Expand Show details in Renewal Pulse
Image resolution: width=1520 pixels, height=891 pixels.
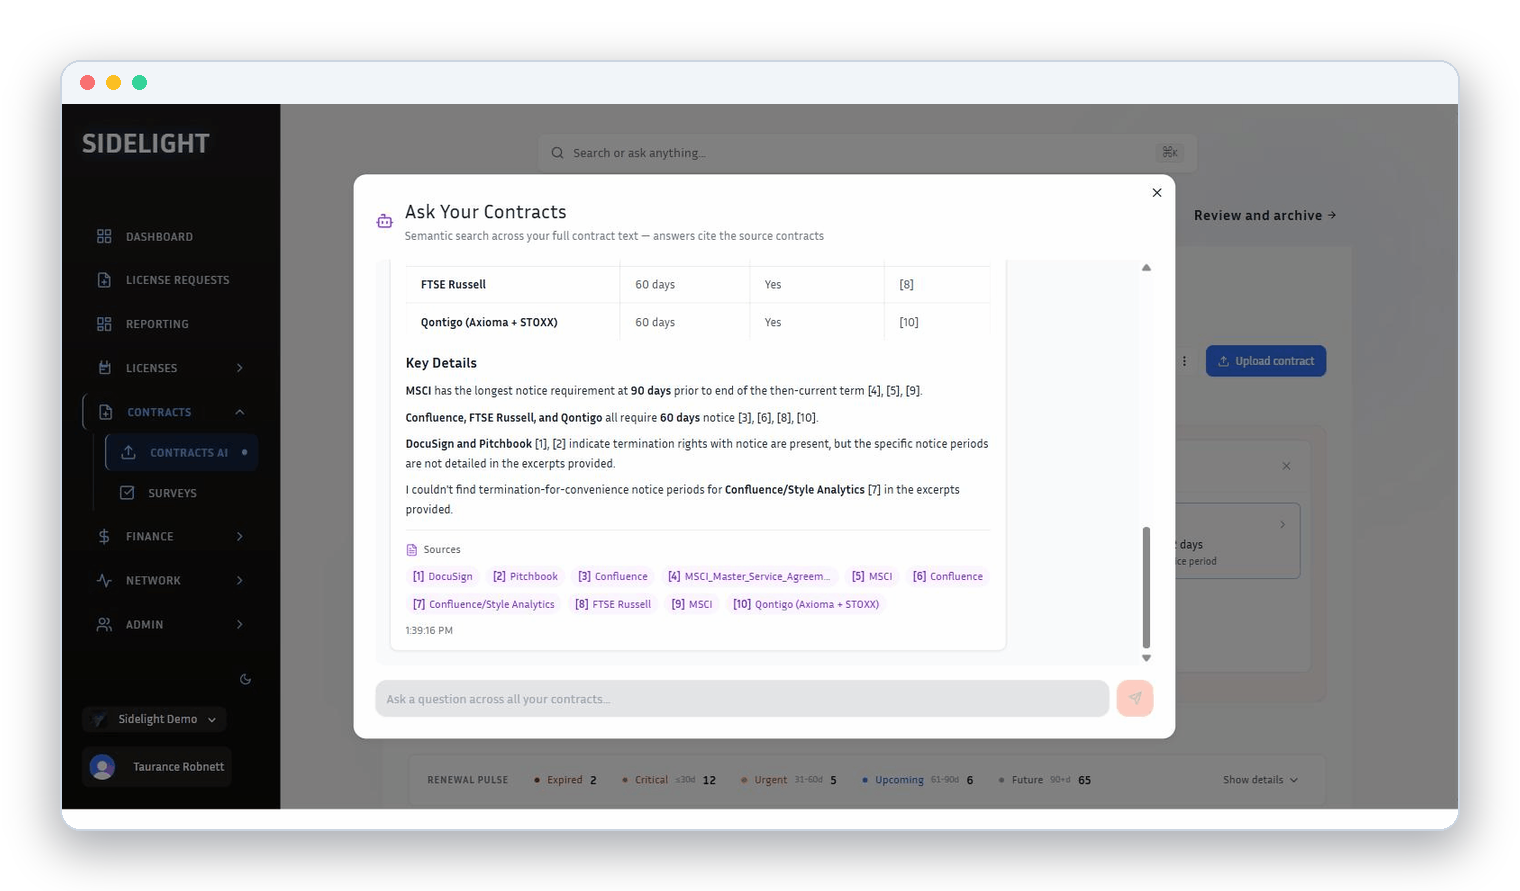click(x=1260, y=780)
